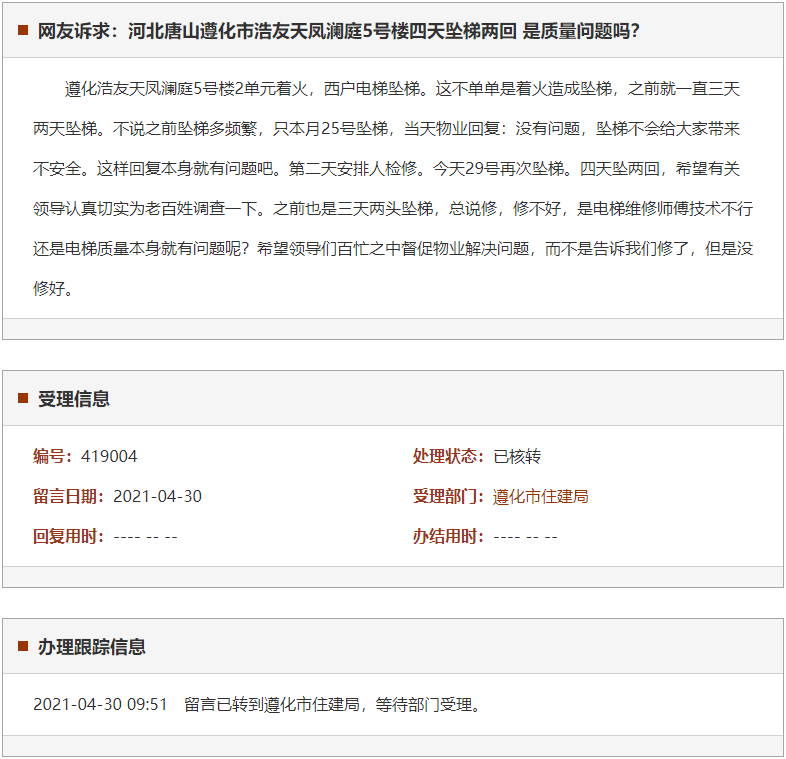Click the 受理部门 field label
The image size is (786, 759).
click(x=449, y=496)
